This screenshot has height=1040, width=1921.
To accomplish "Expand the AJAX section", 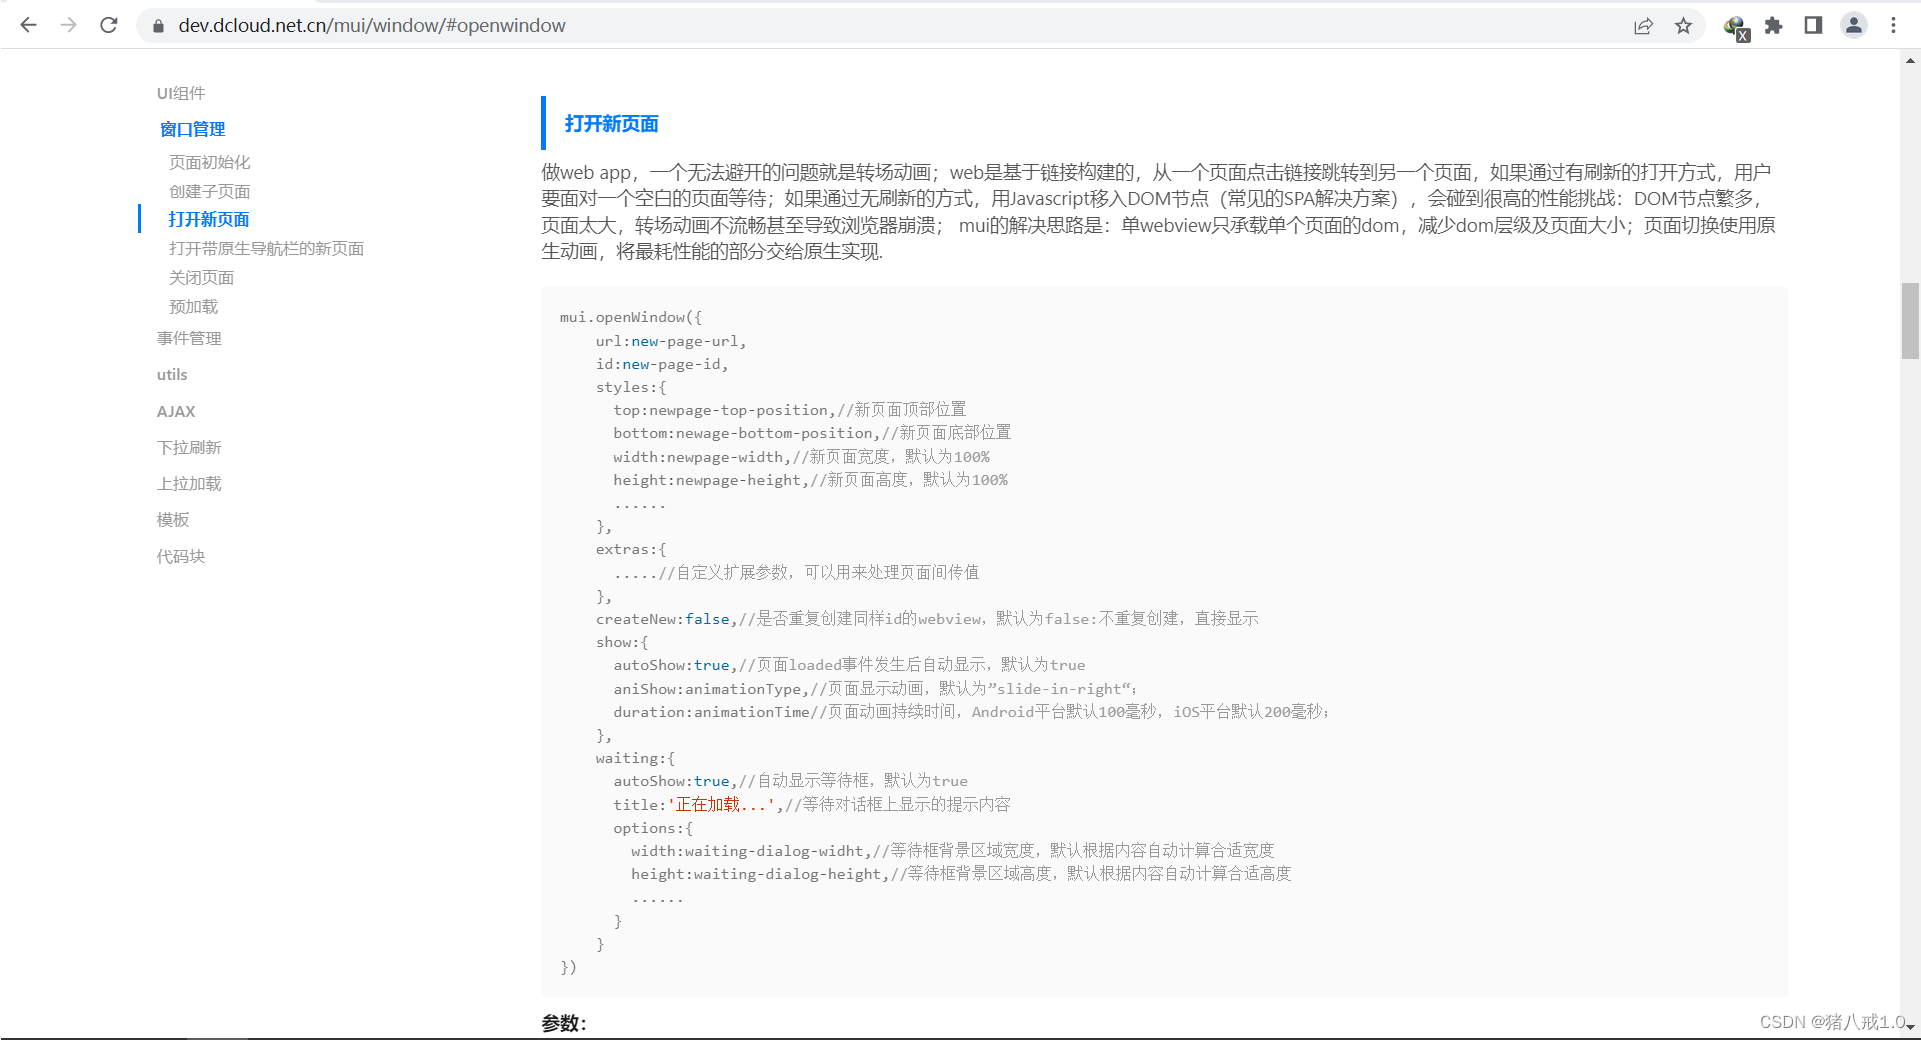I will (176, 411).
